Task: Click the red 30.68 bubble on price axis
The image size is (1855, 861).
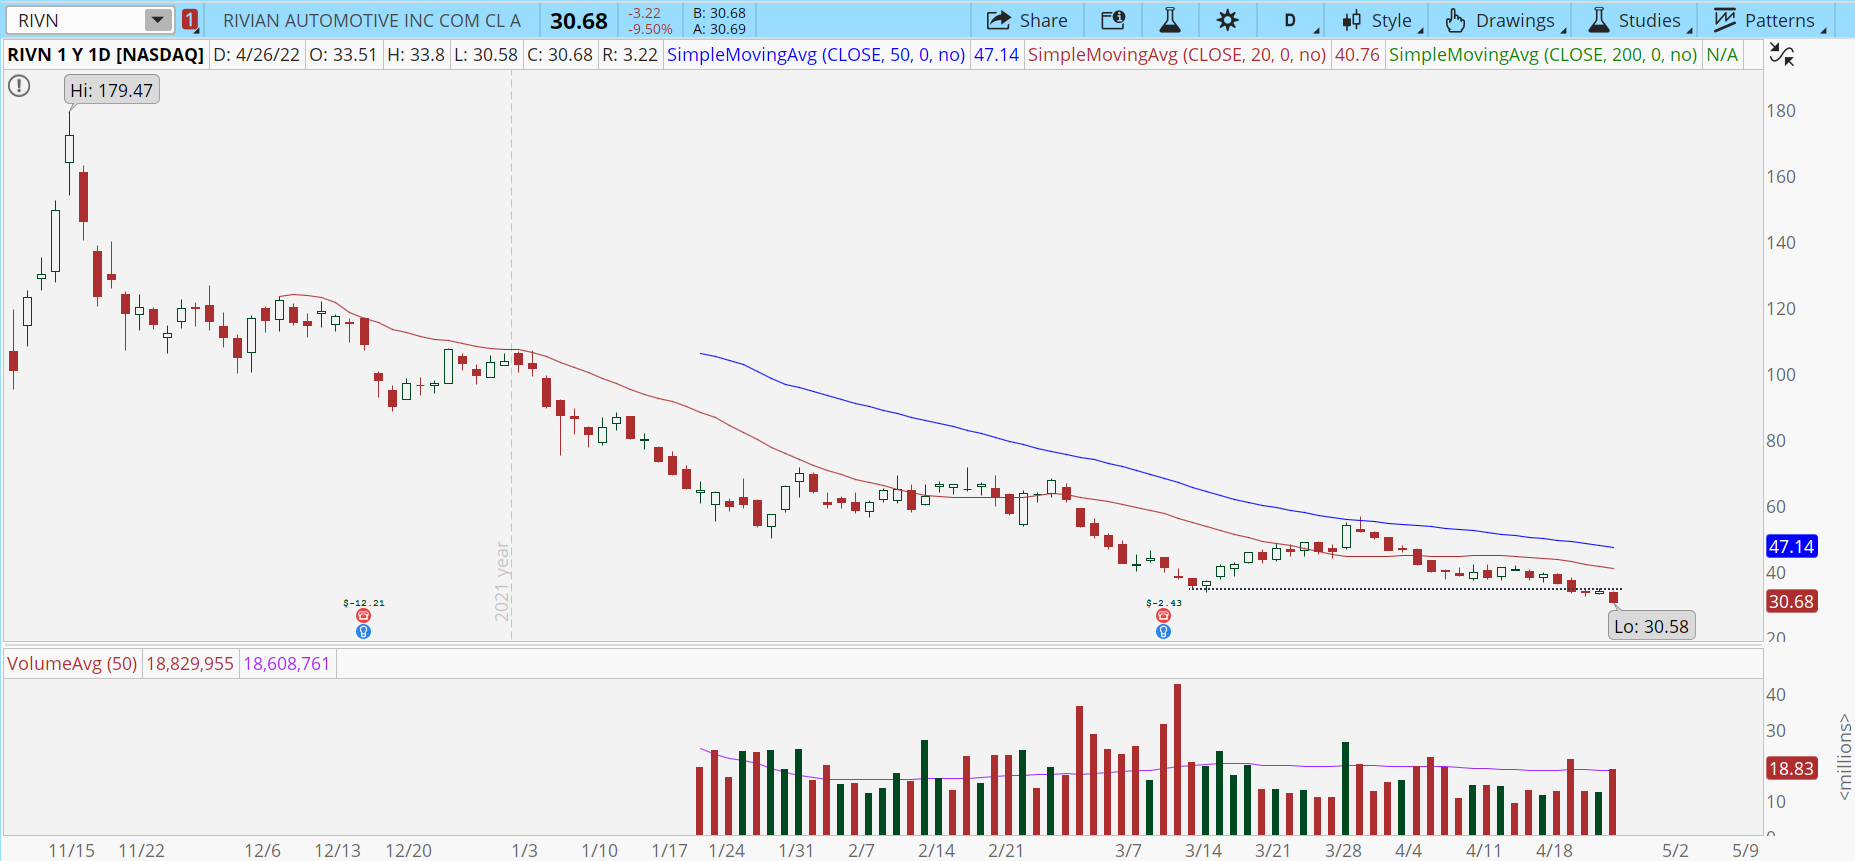Action: pos(1791,601)
